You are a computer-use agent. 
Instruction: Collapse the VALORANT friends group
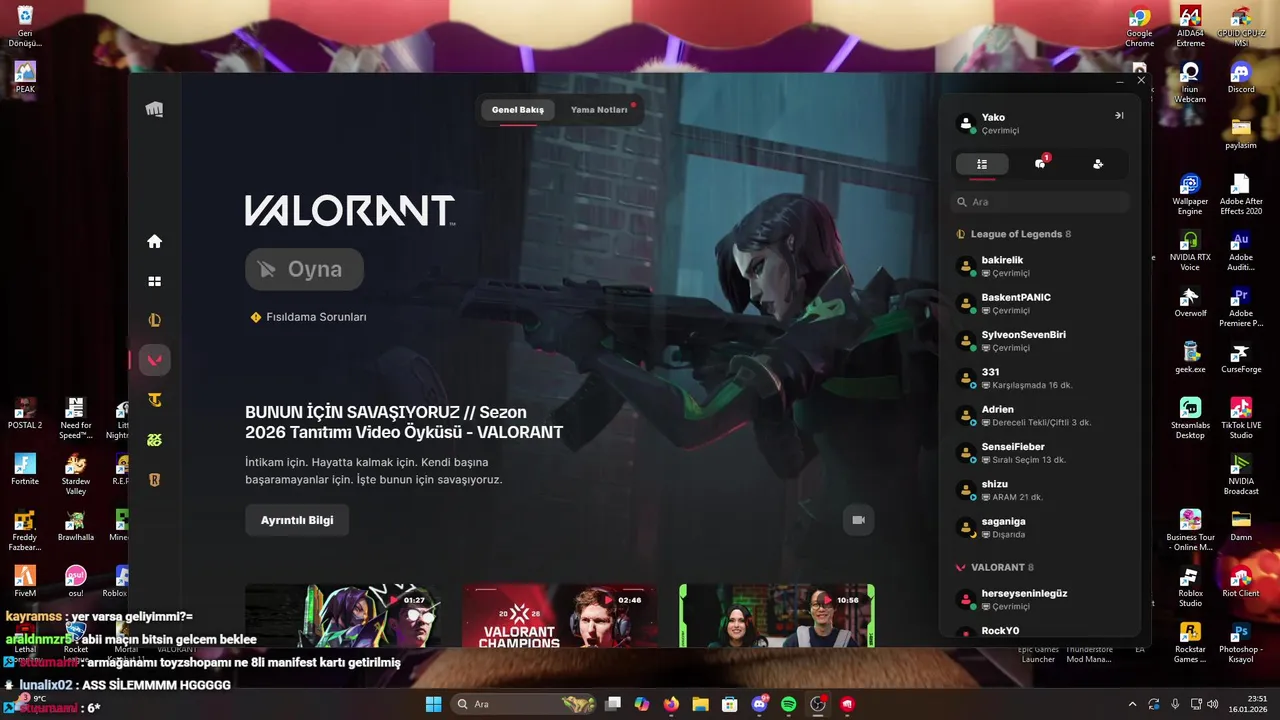(x=995, y=567)
